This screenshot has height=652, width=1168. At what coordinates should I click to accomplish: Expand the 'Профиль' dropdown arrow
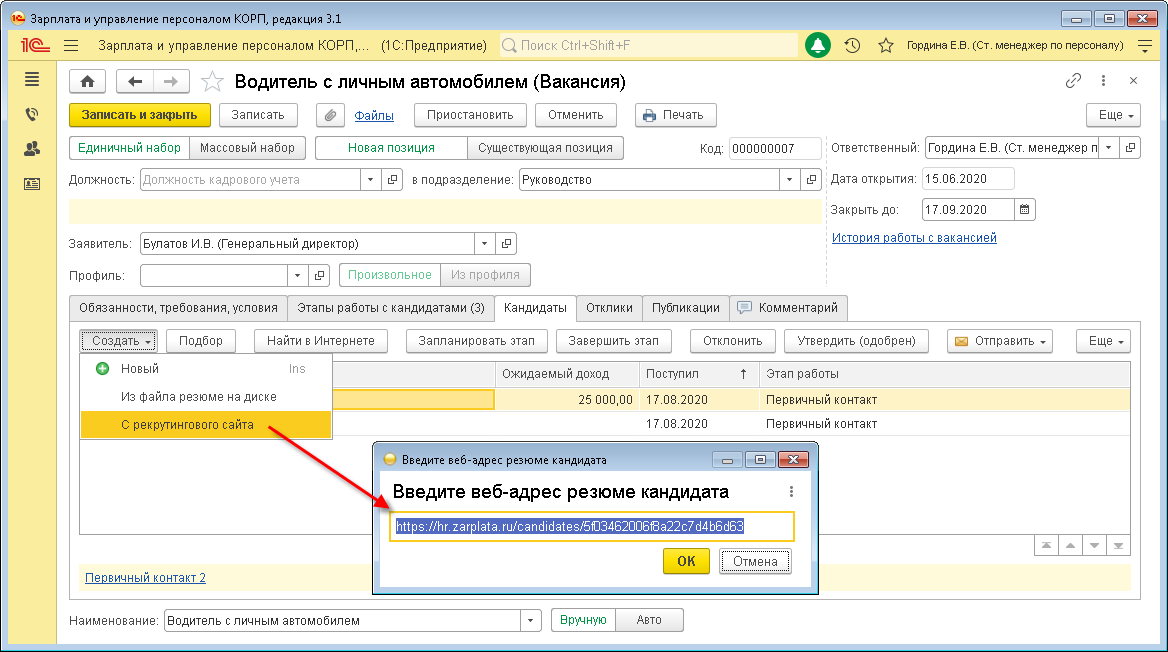click(x=297, y=276)
